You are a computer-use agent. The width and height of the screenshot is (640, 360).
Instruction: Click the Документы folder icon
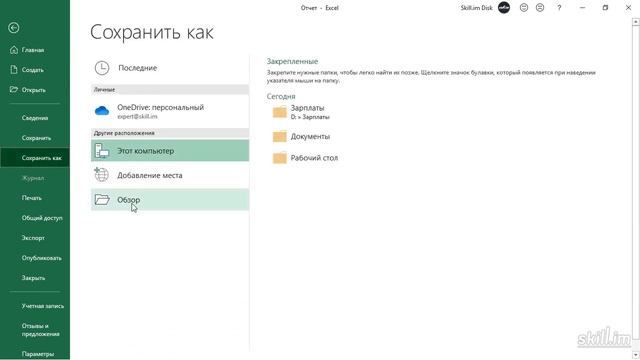click(280, 136)
